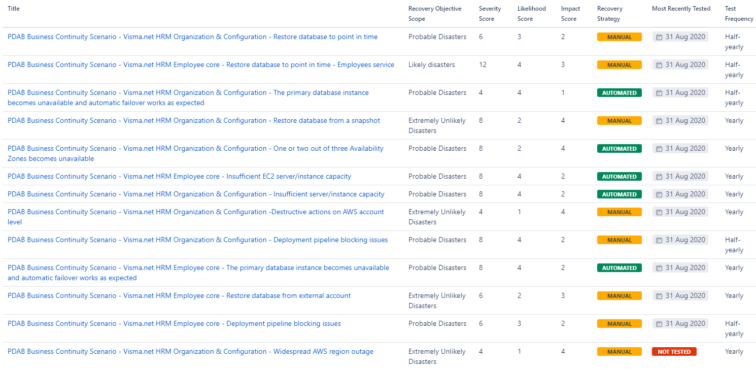
Task: Click calendar icon in Availability Zones row
Action: (x=659, y=149)
